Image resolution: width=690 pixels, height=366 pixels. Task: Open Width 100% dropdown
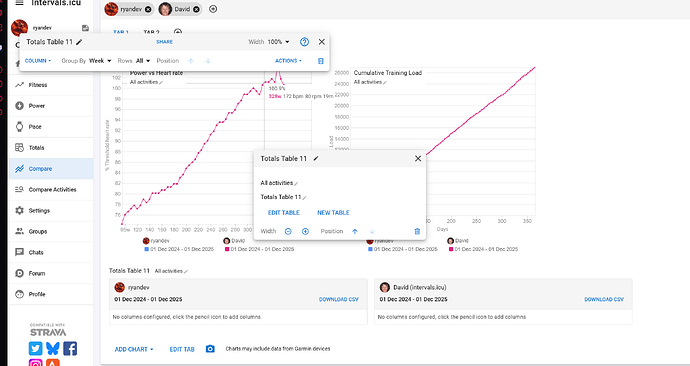pos(279,42)
